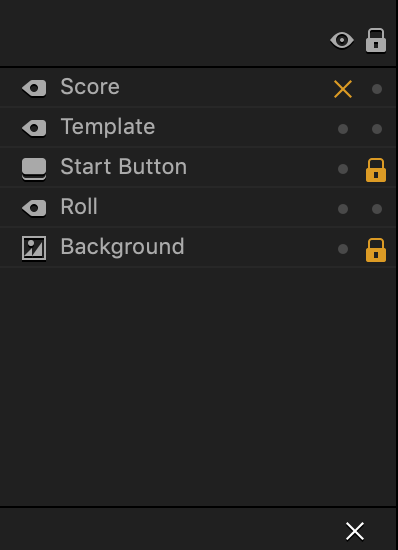This screenshot has width=398, height=550.
Task: Click the Background layer image icon
Action: point(34,248)
